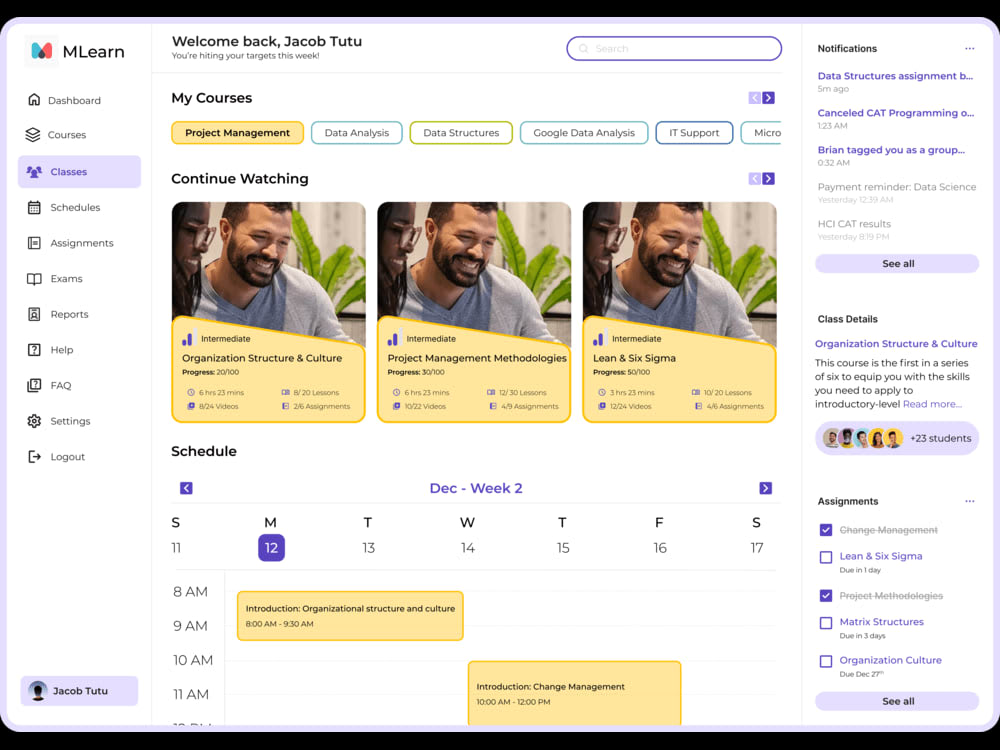Click the Settings gear icon
1000x750 pixels.
pyautogui.click(x=34, y=421)
